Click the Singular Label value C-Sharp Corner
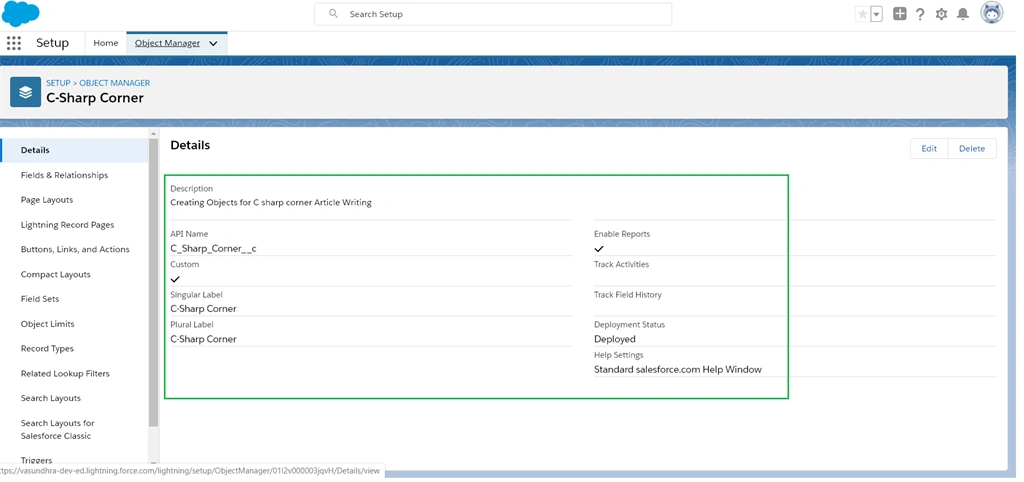 click(x=203, y=308)
